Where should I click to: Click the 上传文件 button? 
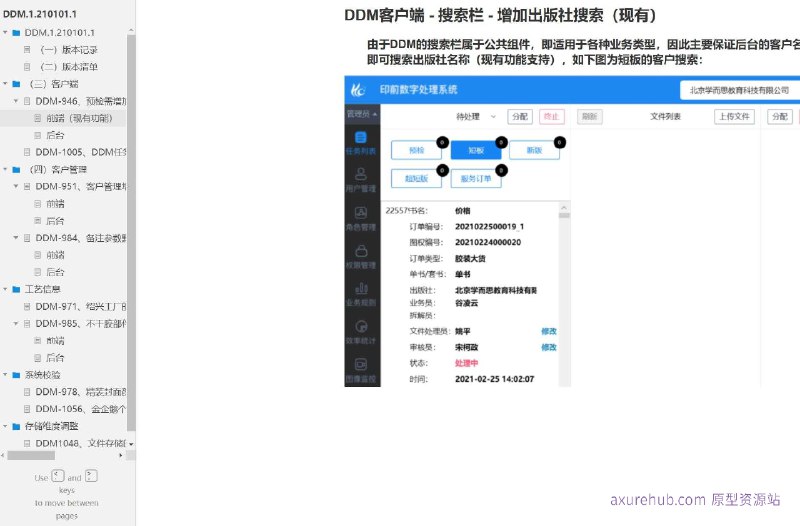[734, 117]
